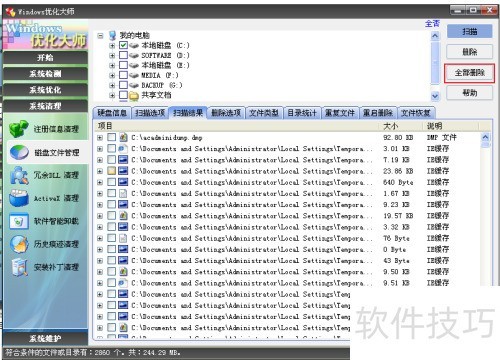Tick checkbox of the 9.23 KB result row
This screenshot has width=500, height=360.
[x=112, y=204]
